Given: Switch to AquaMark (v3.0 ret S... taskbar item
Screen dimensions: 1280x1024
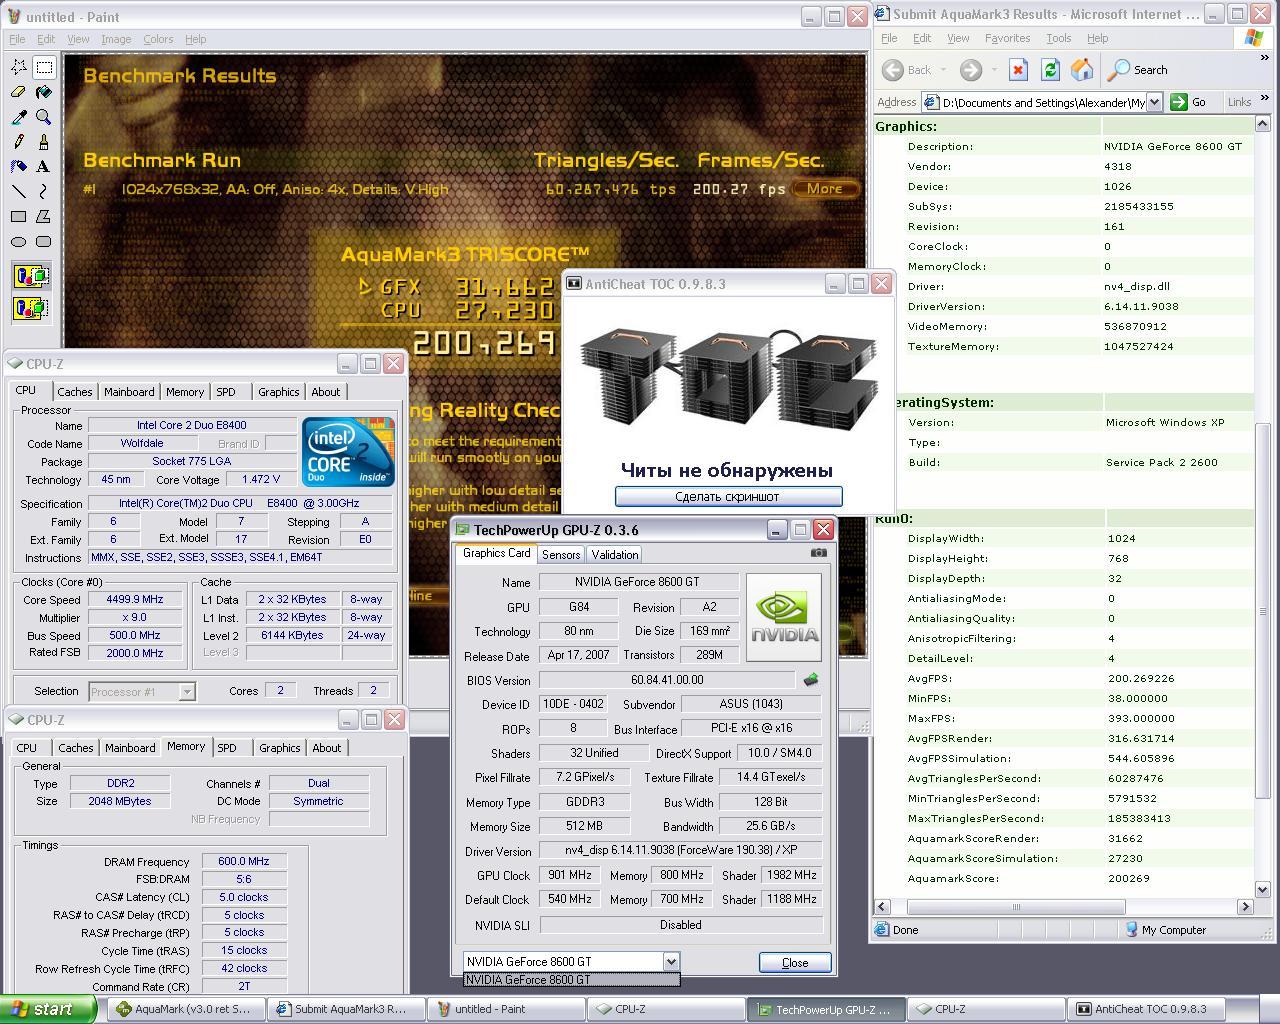Looking at the screenshot, I should [x=187, y=1009].
